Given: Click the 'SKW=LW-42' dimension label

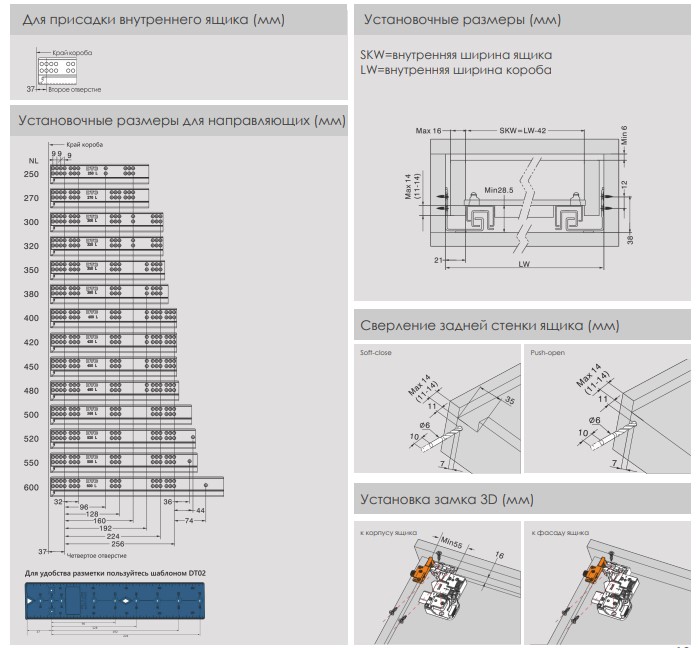Looking at the screenshot, I should point(521,131).
